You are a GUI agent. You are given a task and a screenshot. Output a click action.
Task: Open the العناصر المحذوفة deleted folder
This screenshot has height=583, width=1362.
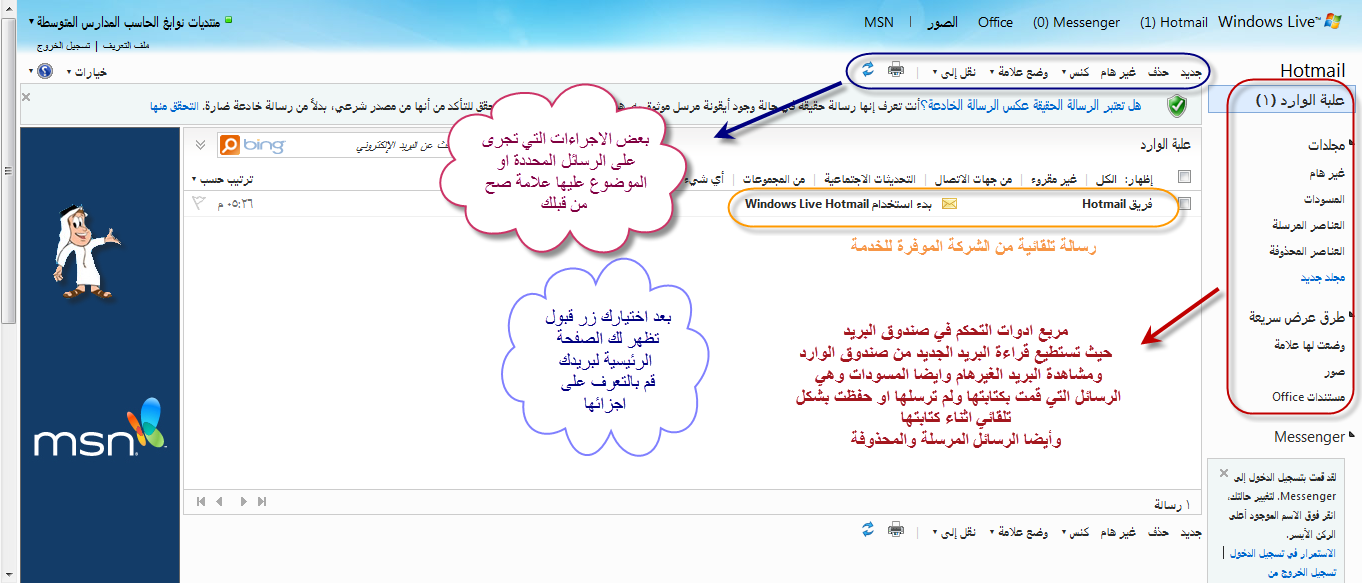[x=1308, y=251]
